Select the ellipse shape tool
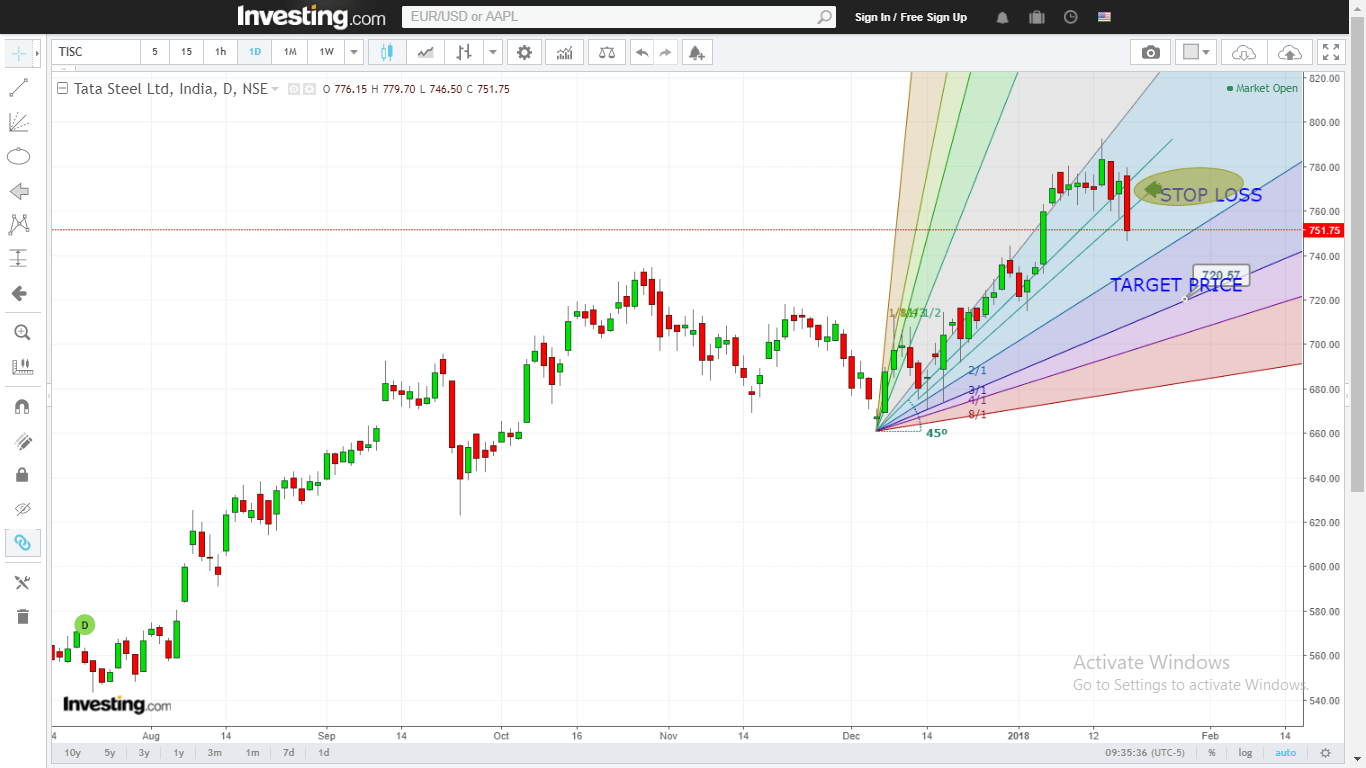This screenshot has height=768, width=1366. coord(18,157)
